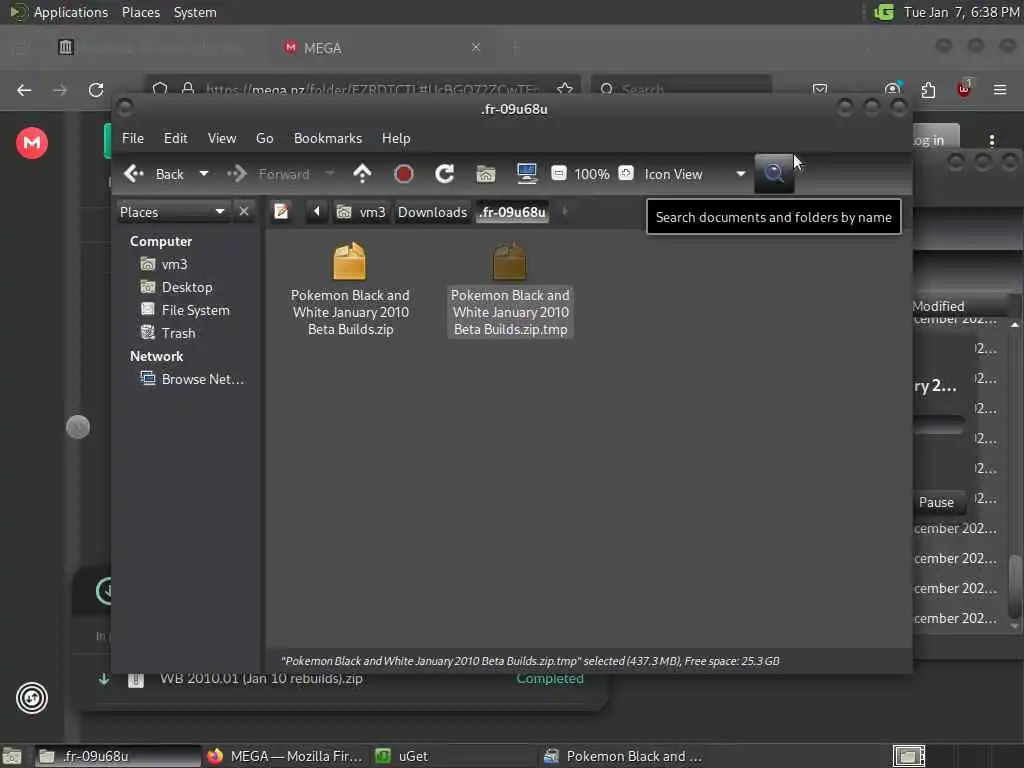Navigate to vm3 in path bar
1024x768 pixels.
[x=361, y=212]
